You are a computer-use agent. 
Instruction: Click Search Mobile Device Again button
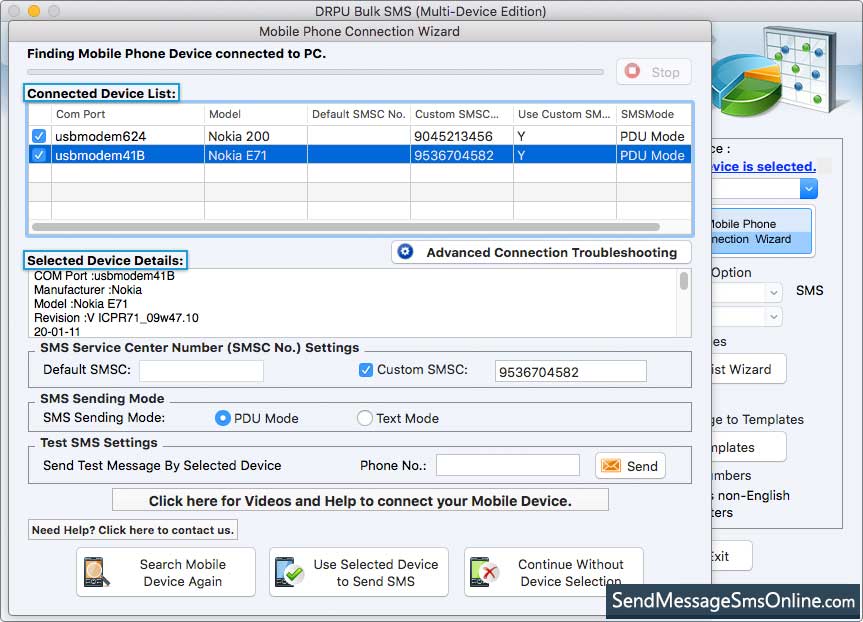(166, 572)
